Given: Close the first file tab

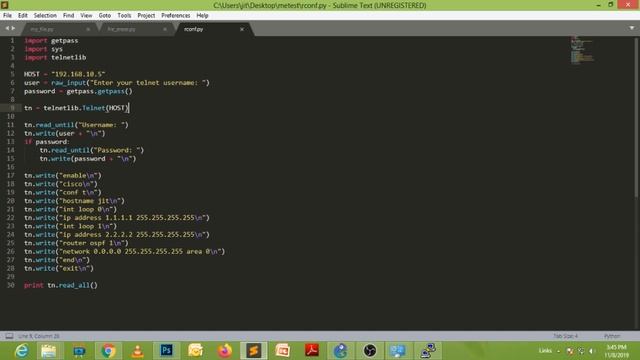Looking at the screenshot, I should [88, 29].
